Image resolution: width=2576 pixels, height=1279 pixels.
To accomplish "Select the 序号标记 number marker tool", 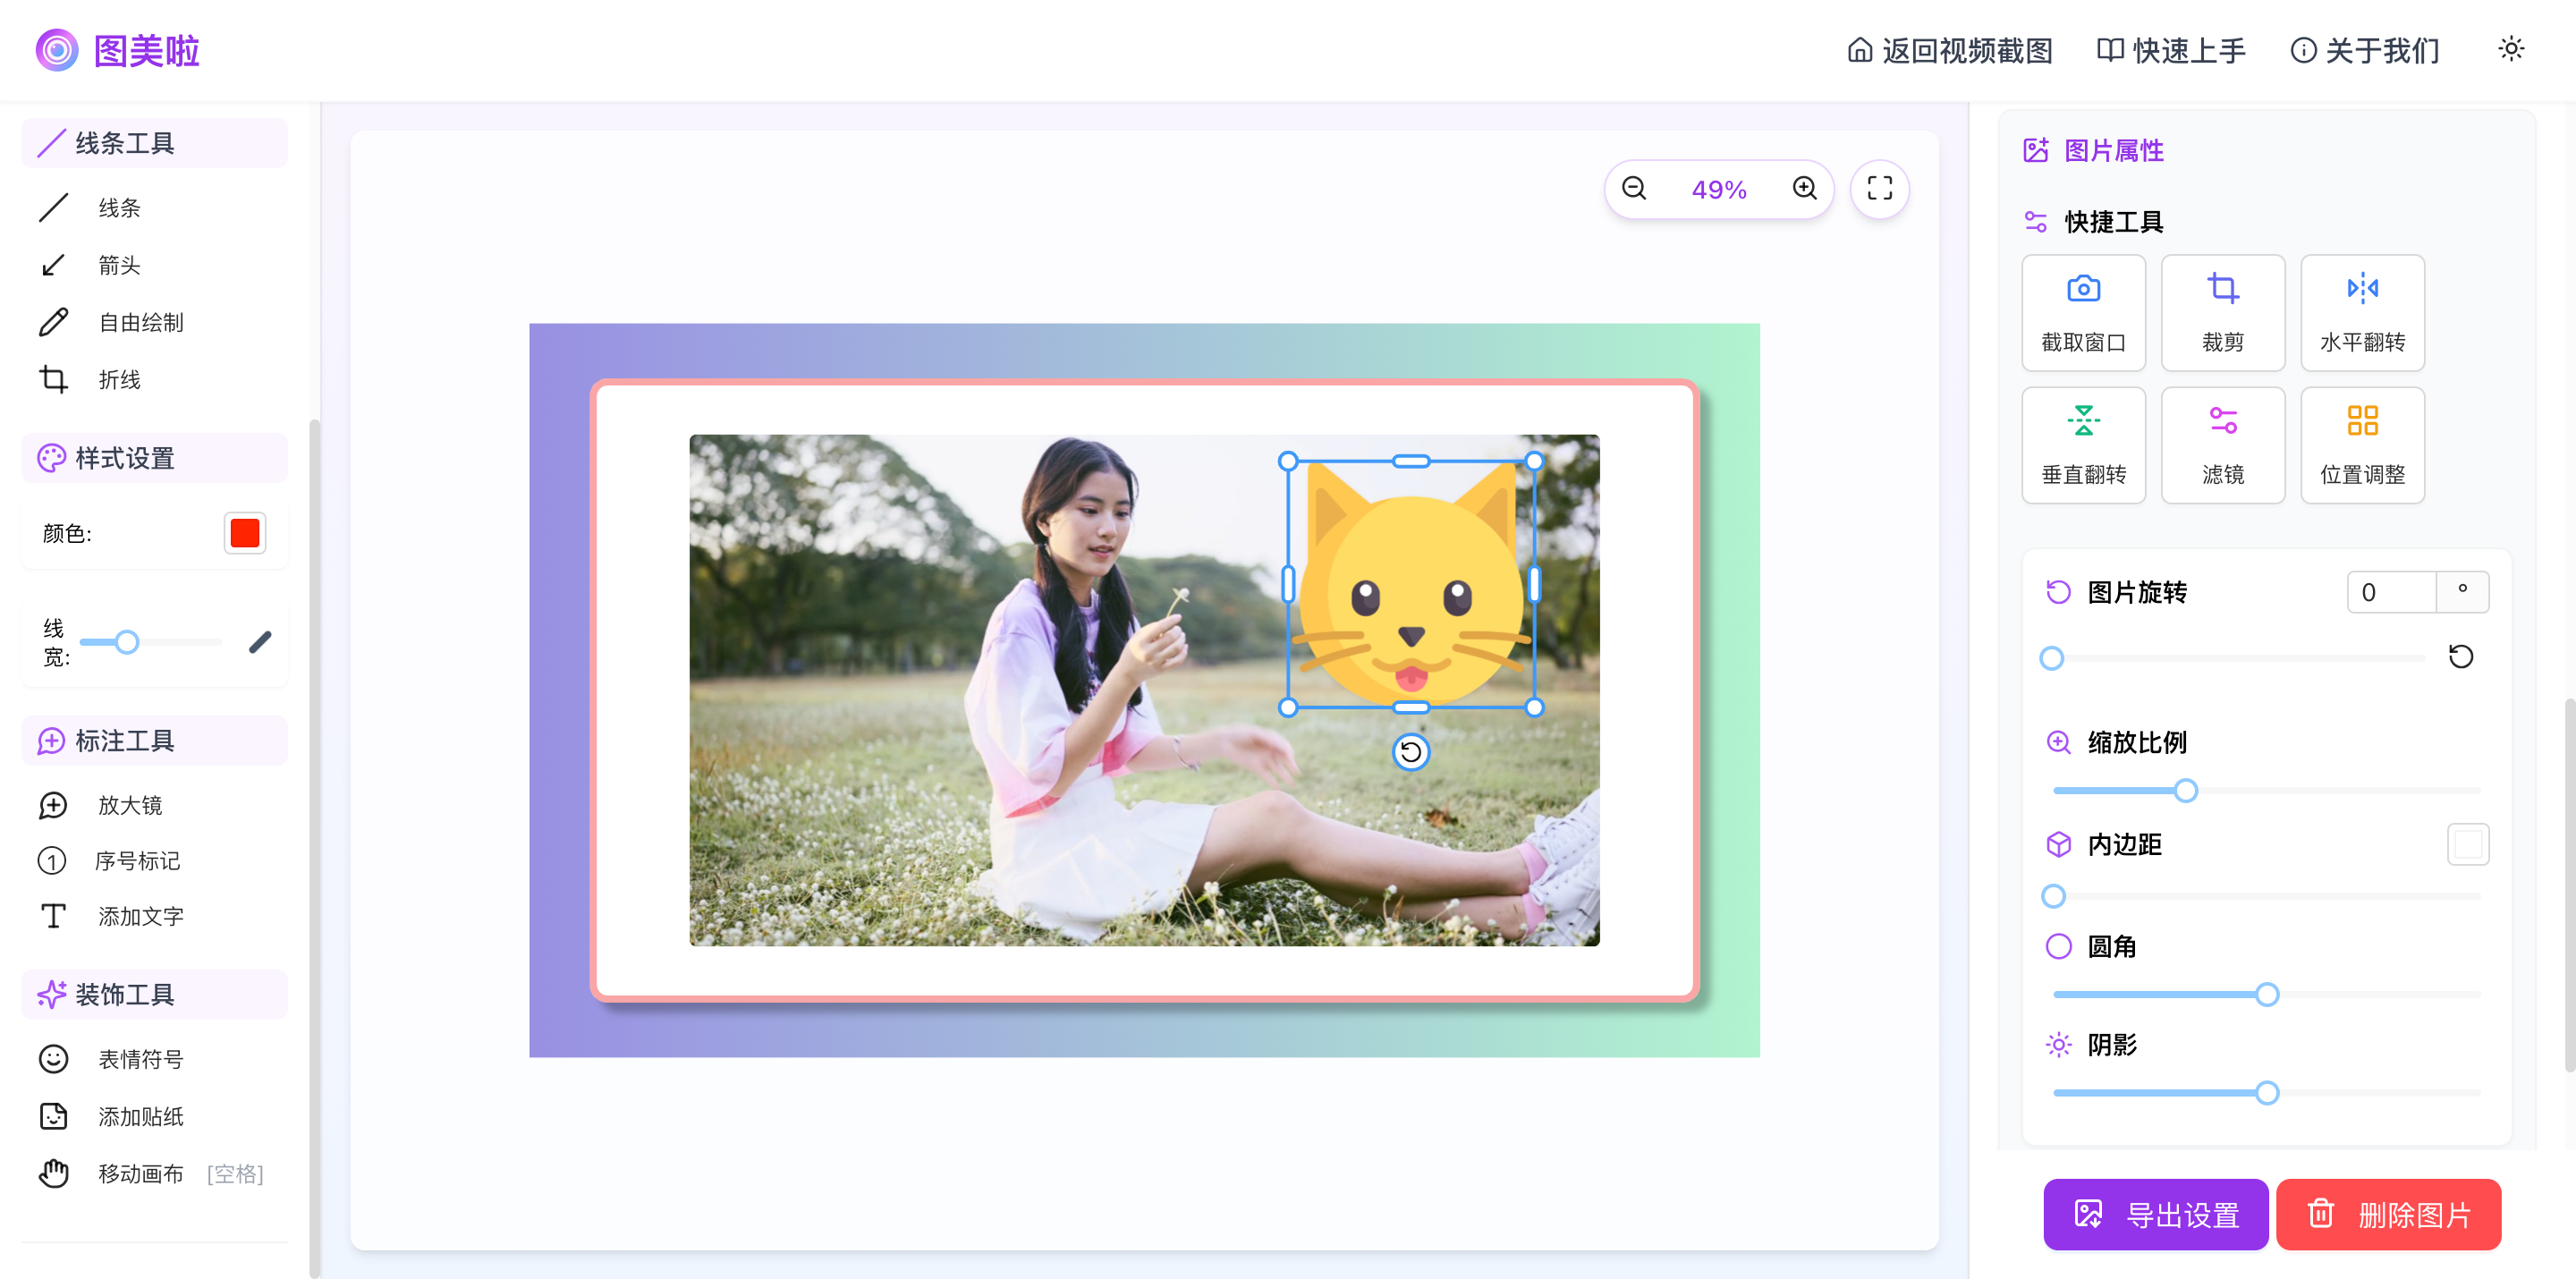I will click(136, 861).
